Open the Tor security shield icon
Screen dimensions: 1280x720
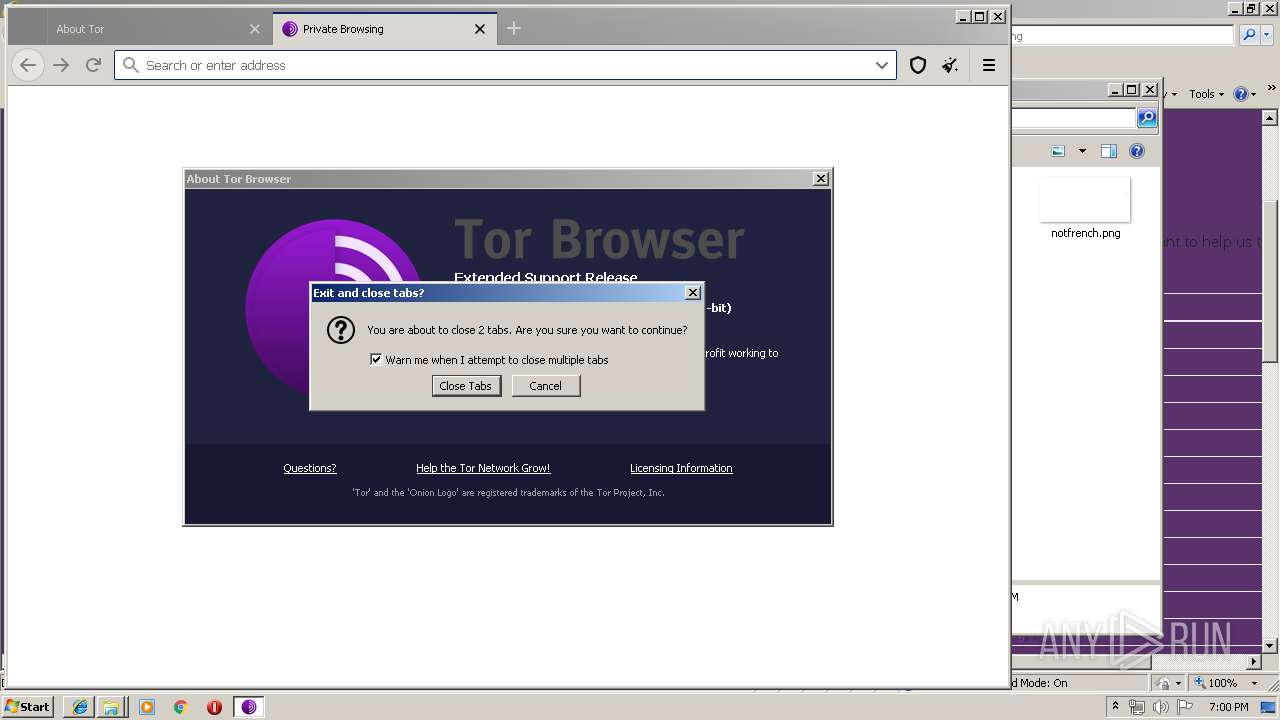click(918, 65)
